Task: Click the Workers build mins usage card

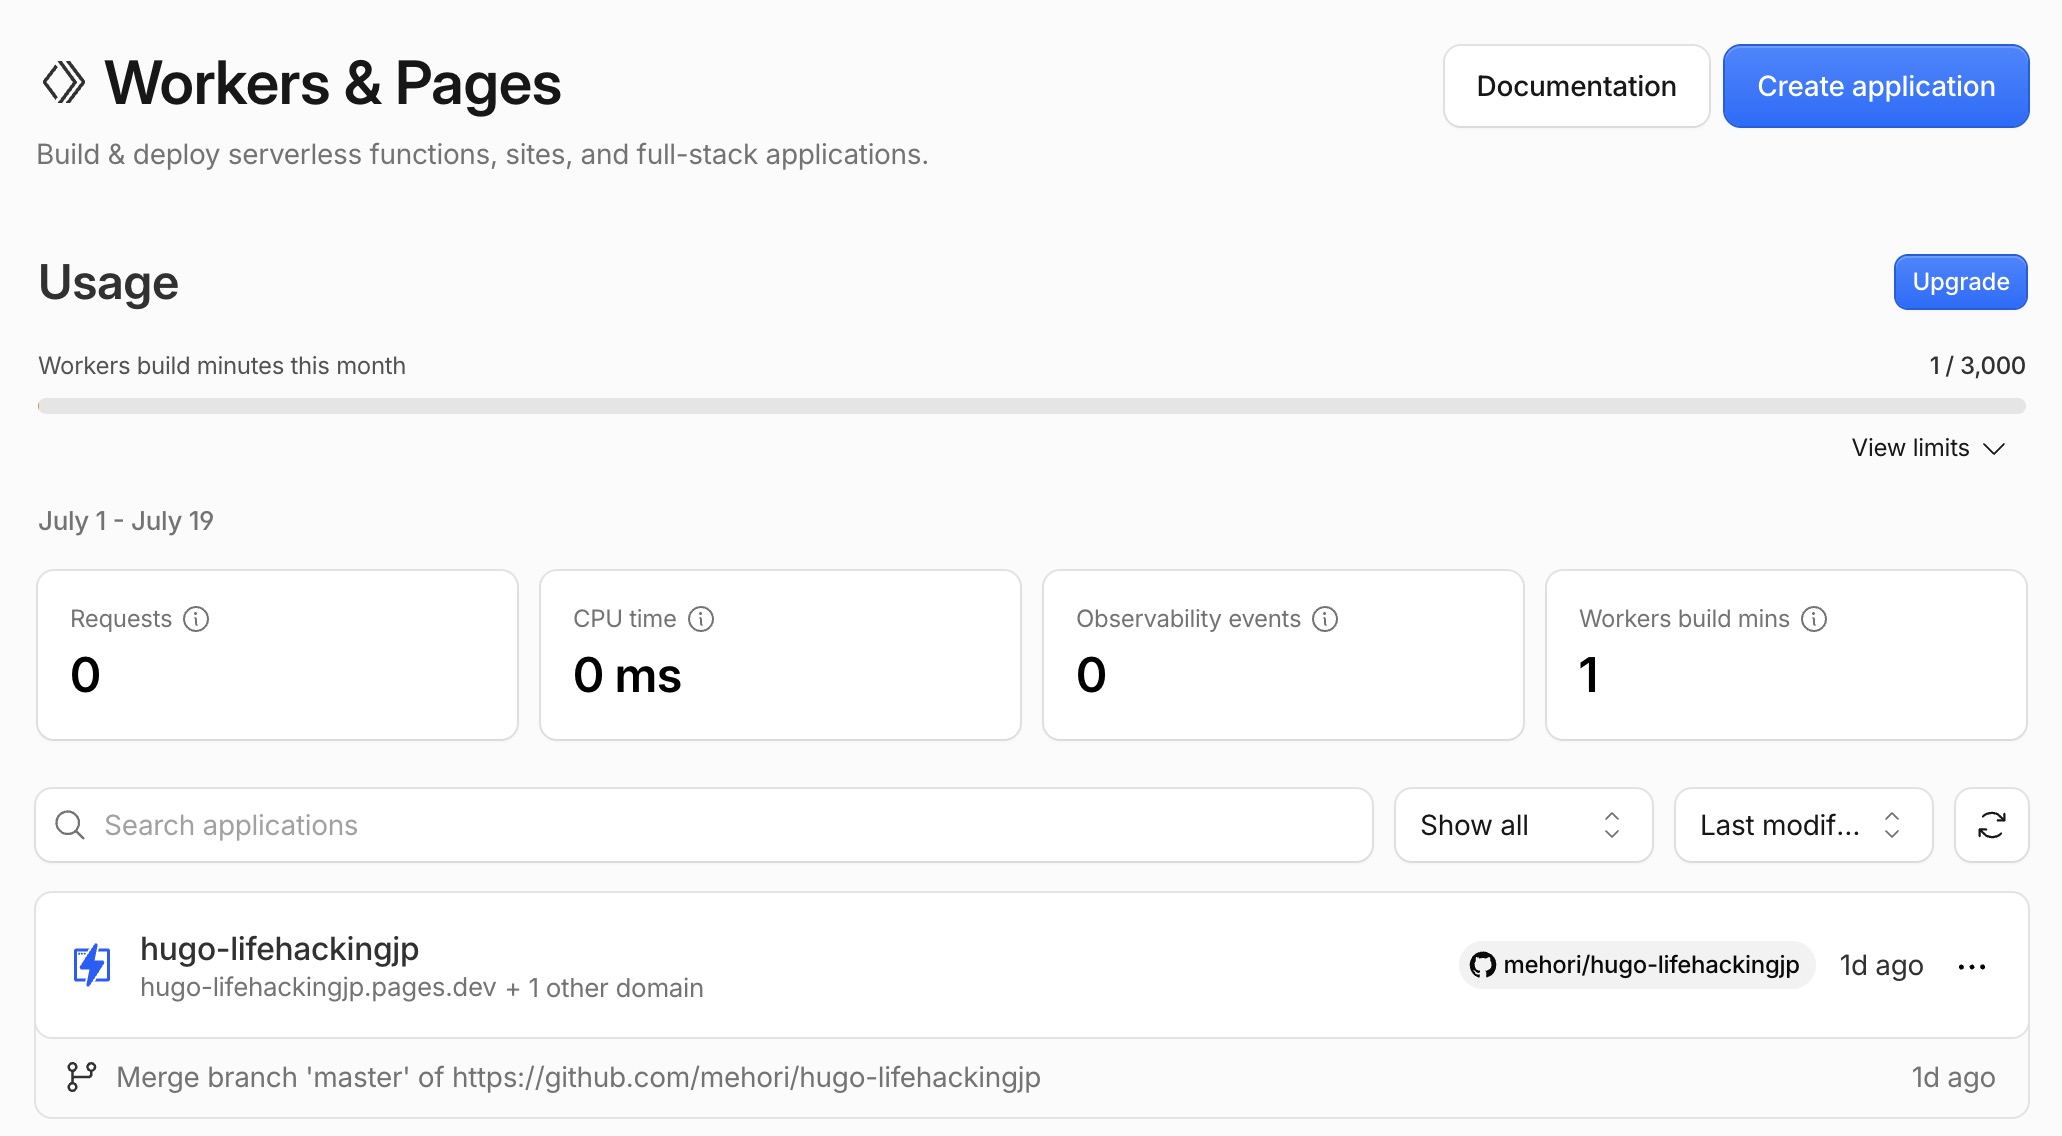Action: point(1786,655)
